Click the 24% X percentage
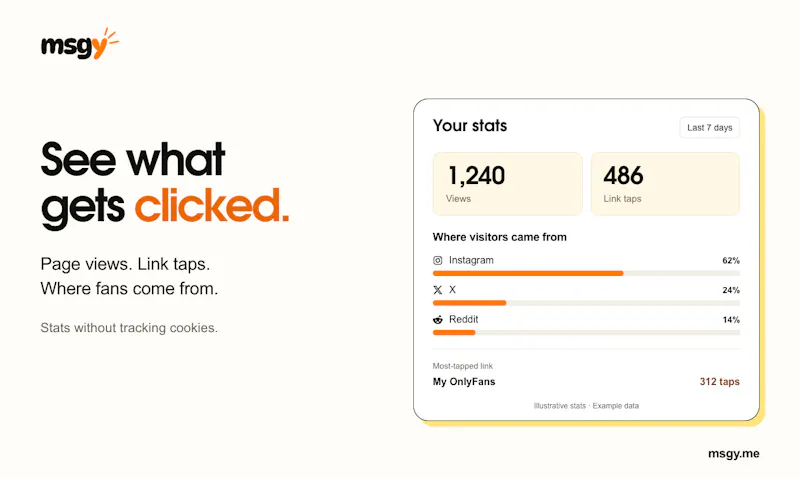This screenshot has height=479, width=800. pos(731,290)
